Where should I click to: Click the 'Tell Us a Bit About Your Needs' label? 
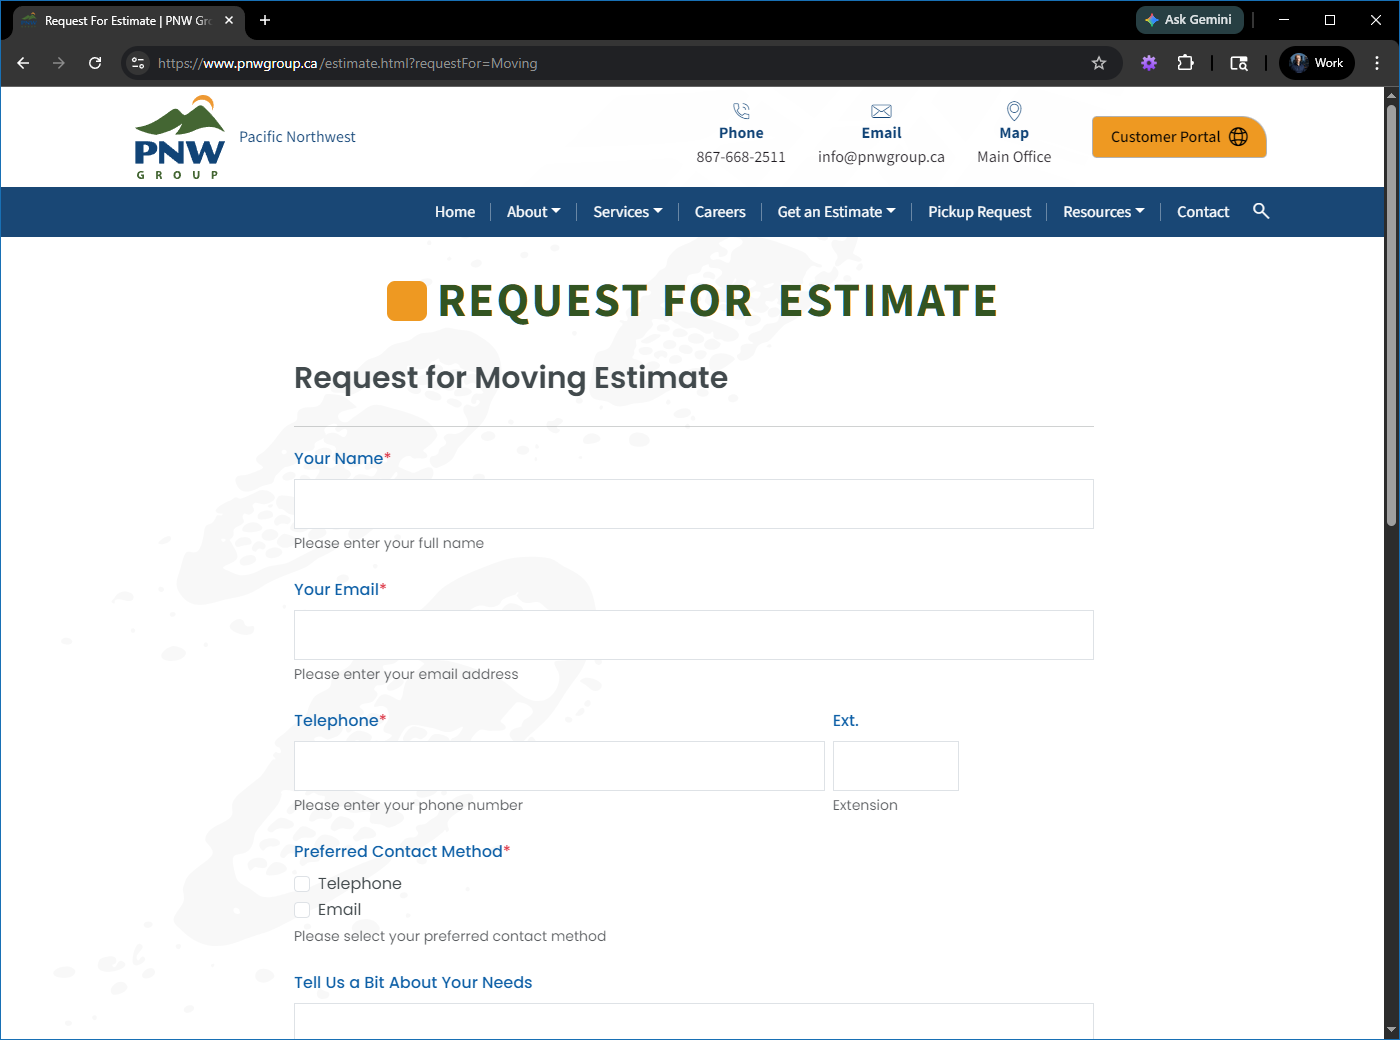tap(413, 983)
